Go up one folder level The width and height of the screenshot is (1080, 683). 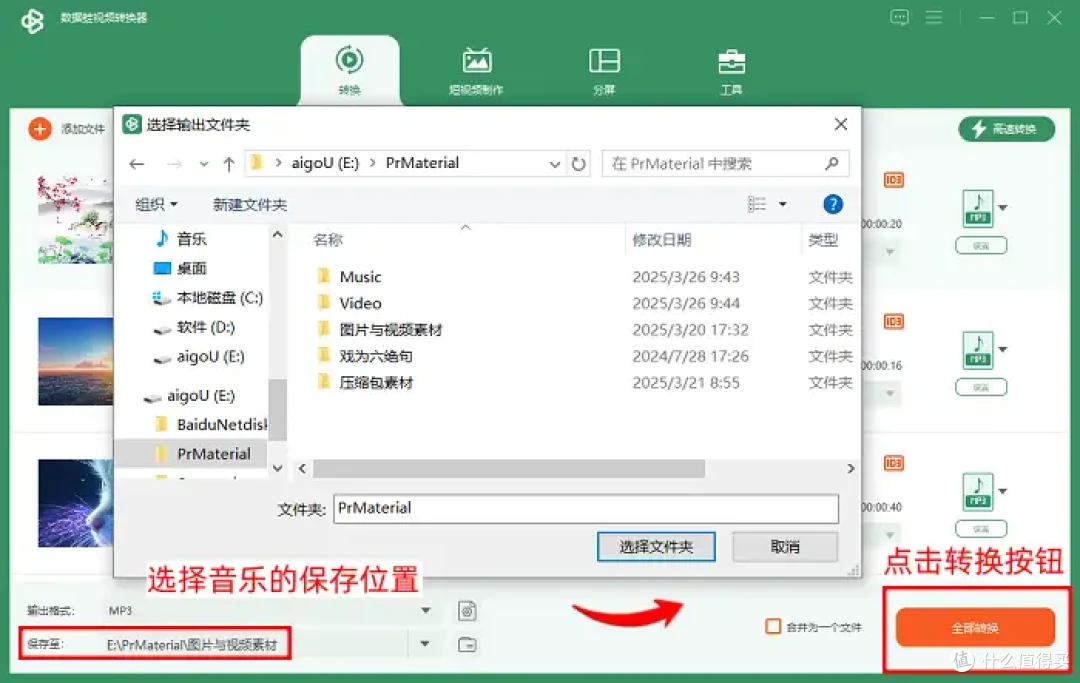tap(229, 164)
